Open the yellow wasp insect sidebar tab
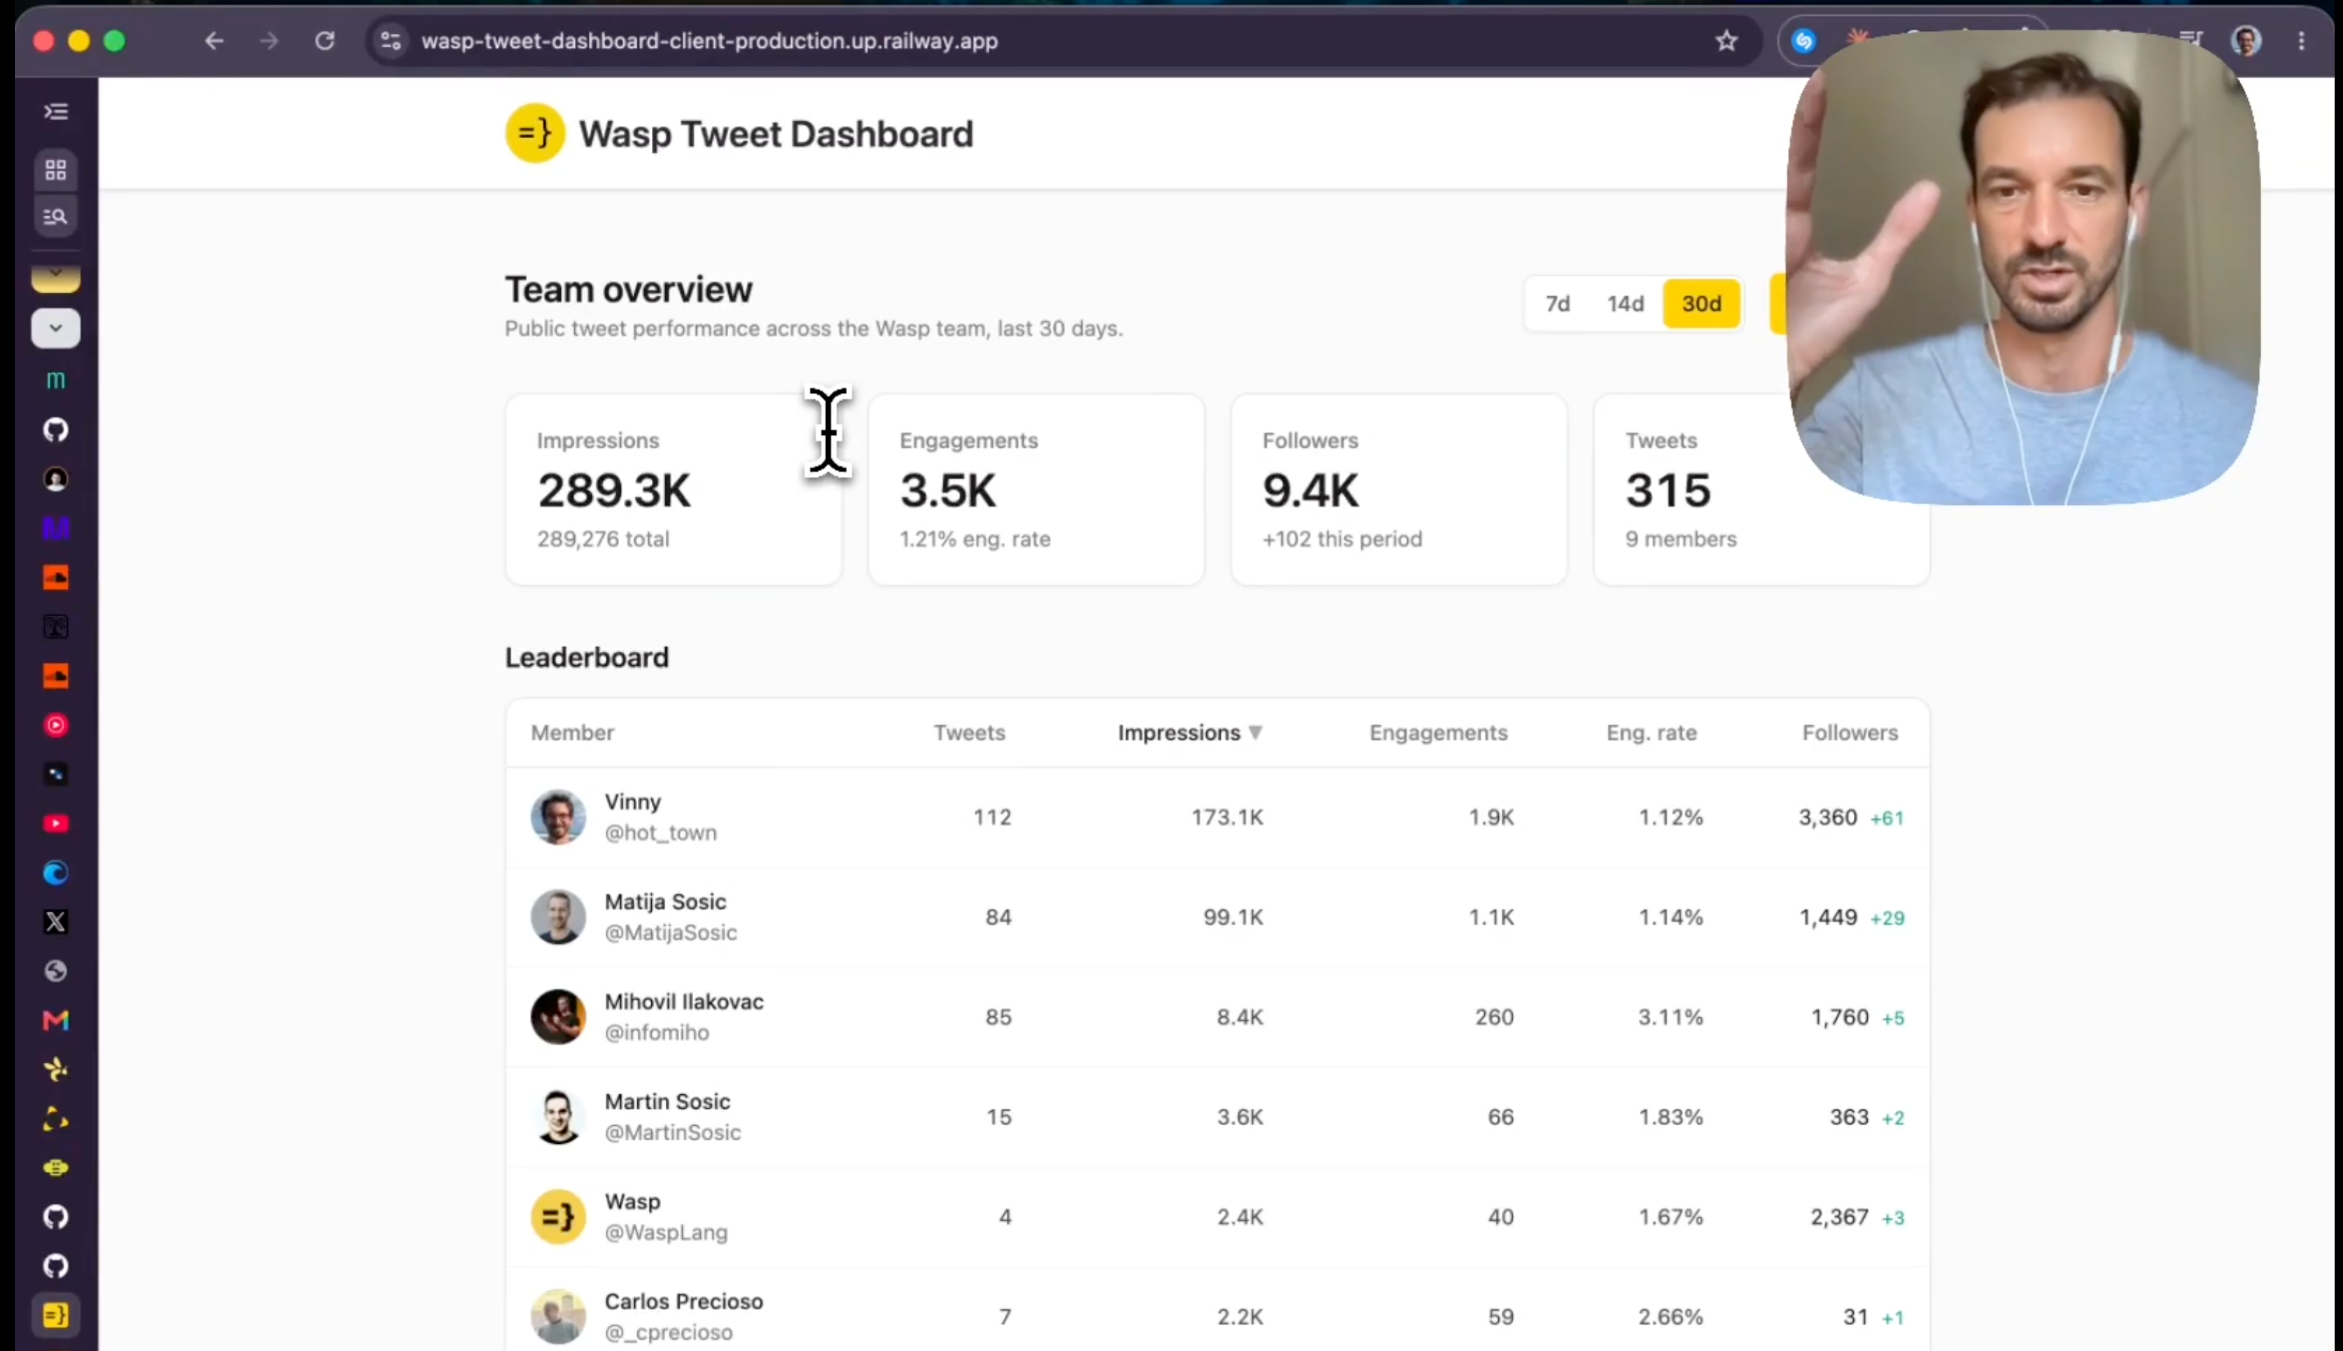2343x1351 pixels. pos(56,1070)
